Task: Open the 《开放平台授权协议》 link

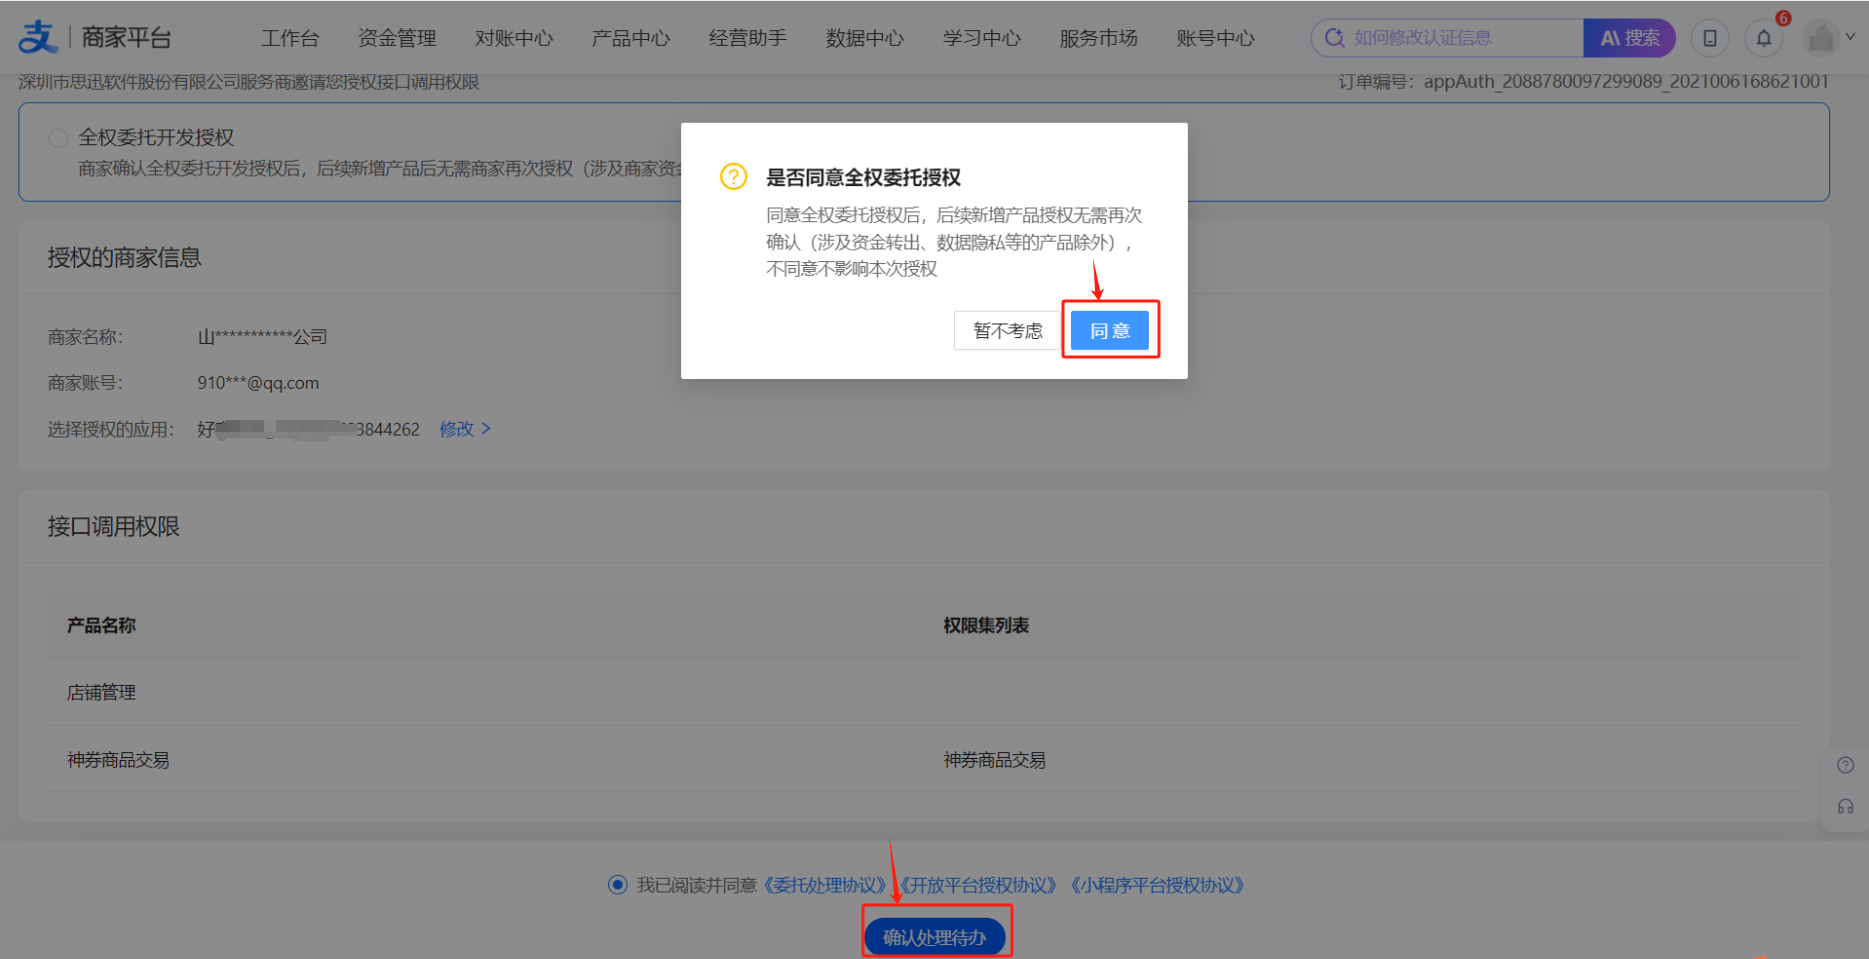Action: [978, 885]
